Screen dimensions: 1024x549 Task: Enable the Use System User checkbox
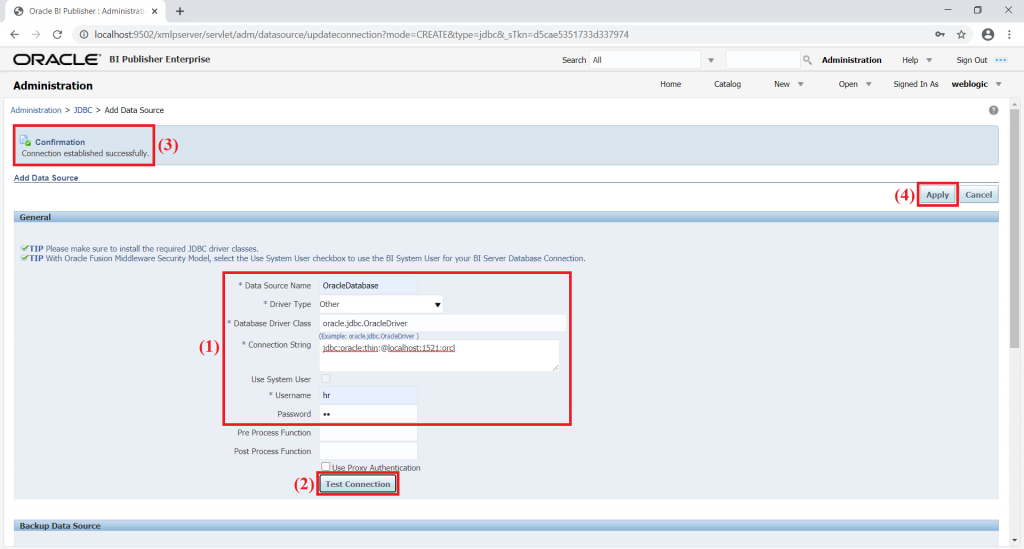(325, 379)
